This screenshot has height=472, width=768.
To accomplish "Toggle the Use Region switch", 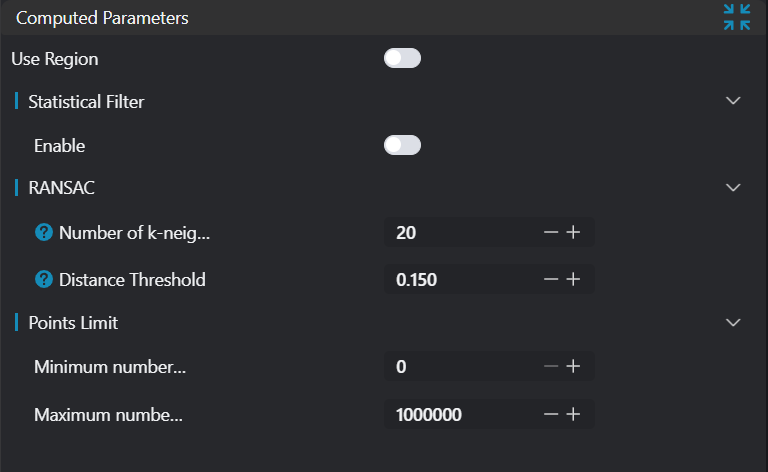I will point(402,58).
